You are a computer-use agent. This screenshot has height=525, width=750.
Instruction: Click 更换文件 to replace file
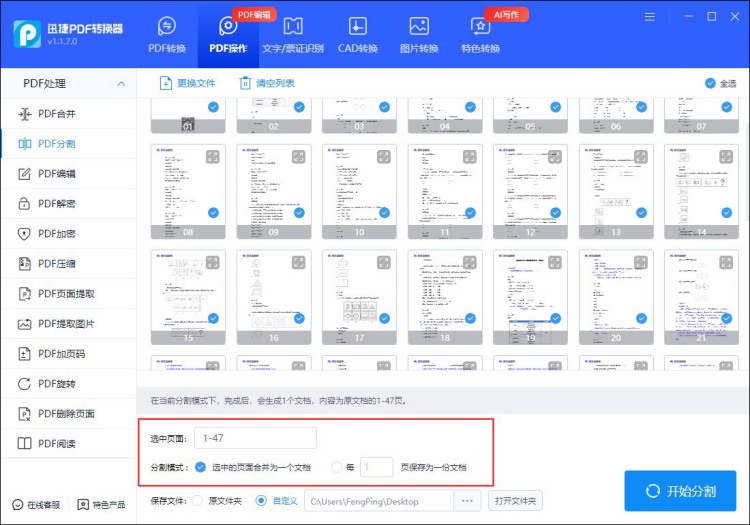[x=187, y=83]
